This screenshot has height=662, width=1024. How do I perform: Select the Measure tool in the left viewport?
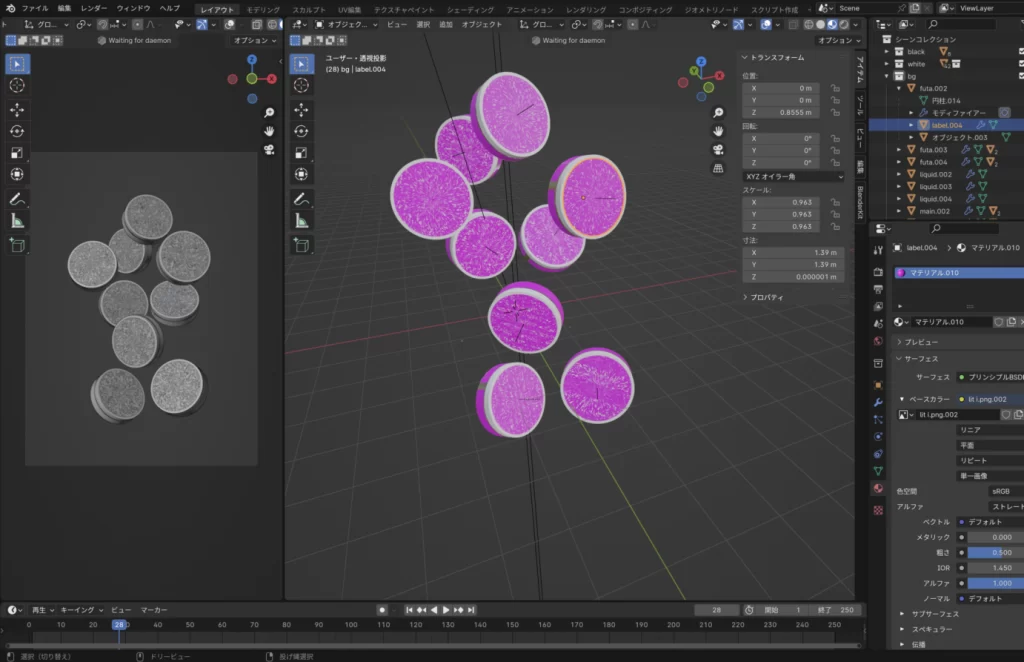pyautogui.click(x=17, y=221)
